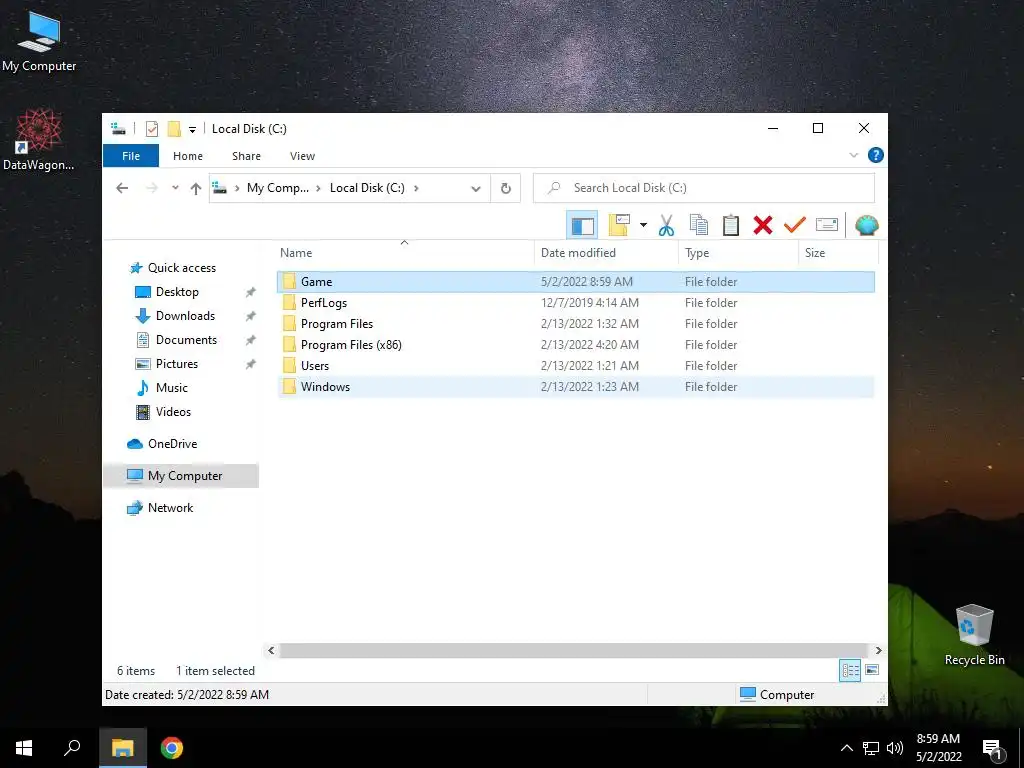Click the Search Local Disk (C:) box

[704, 188]
